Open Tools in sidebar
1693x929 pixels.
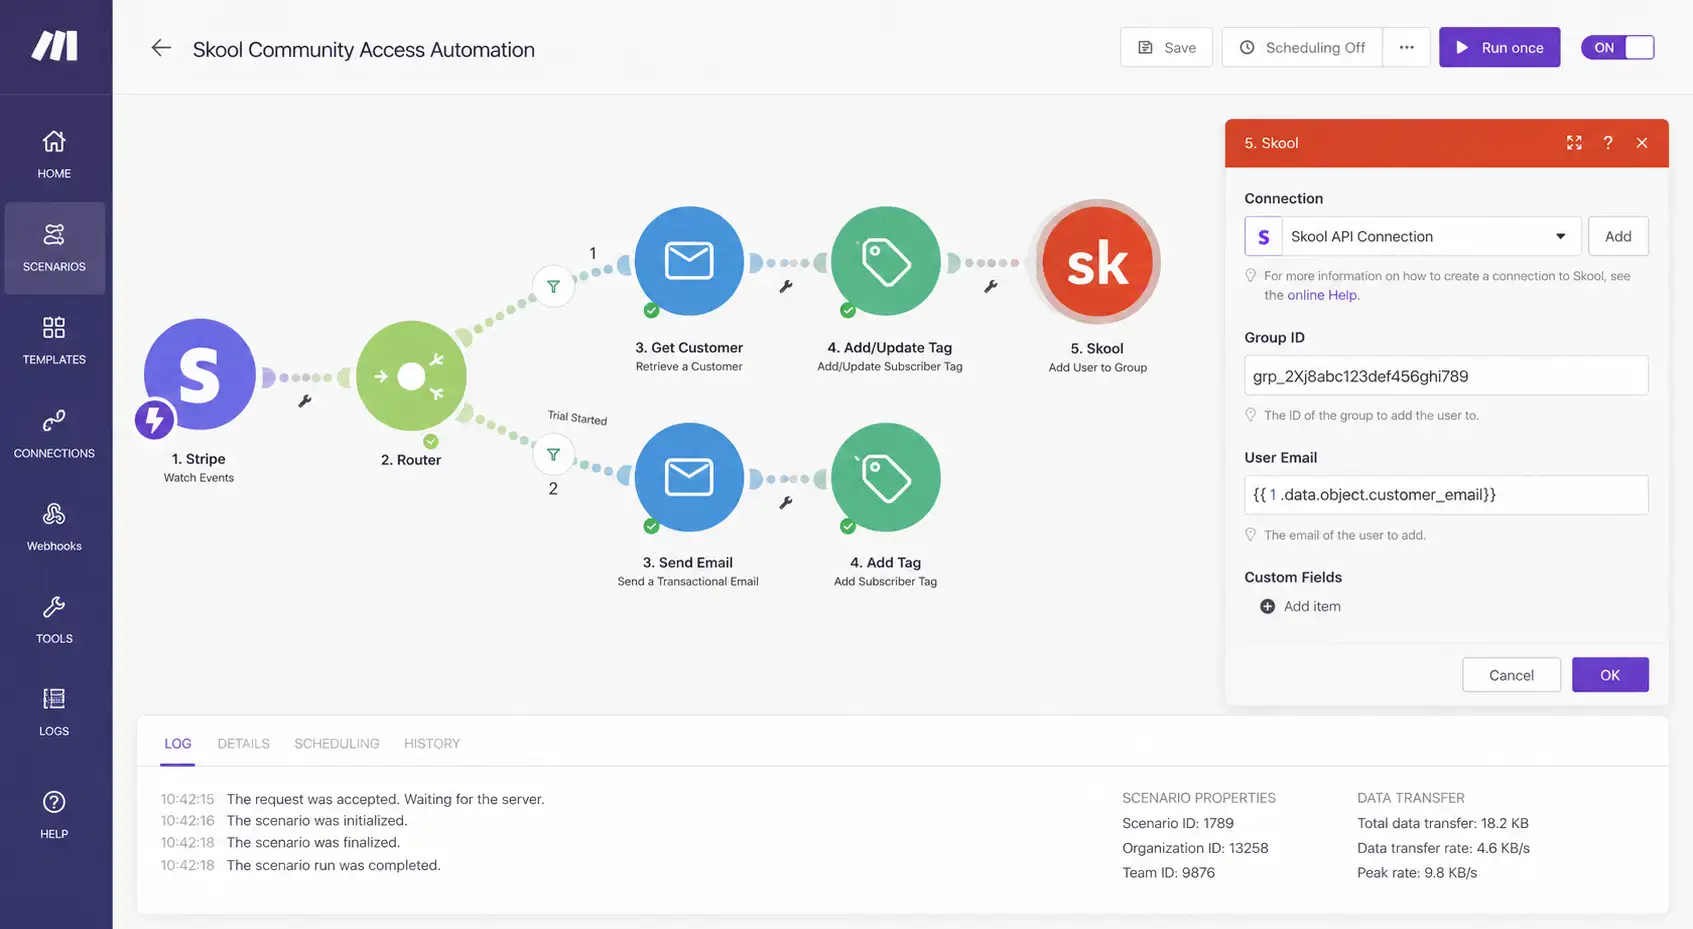[54, 620]
